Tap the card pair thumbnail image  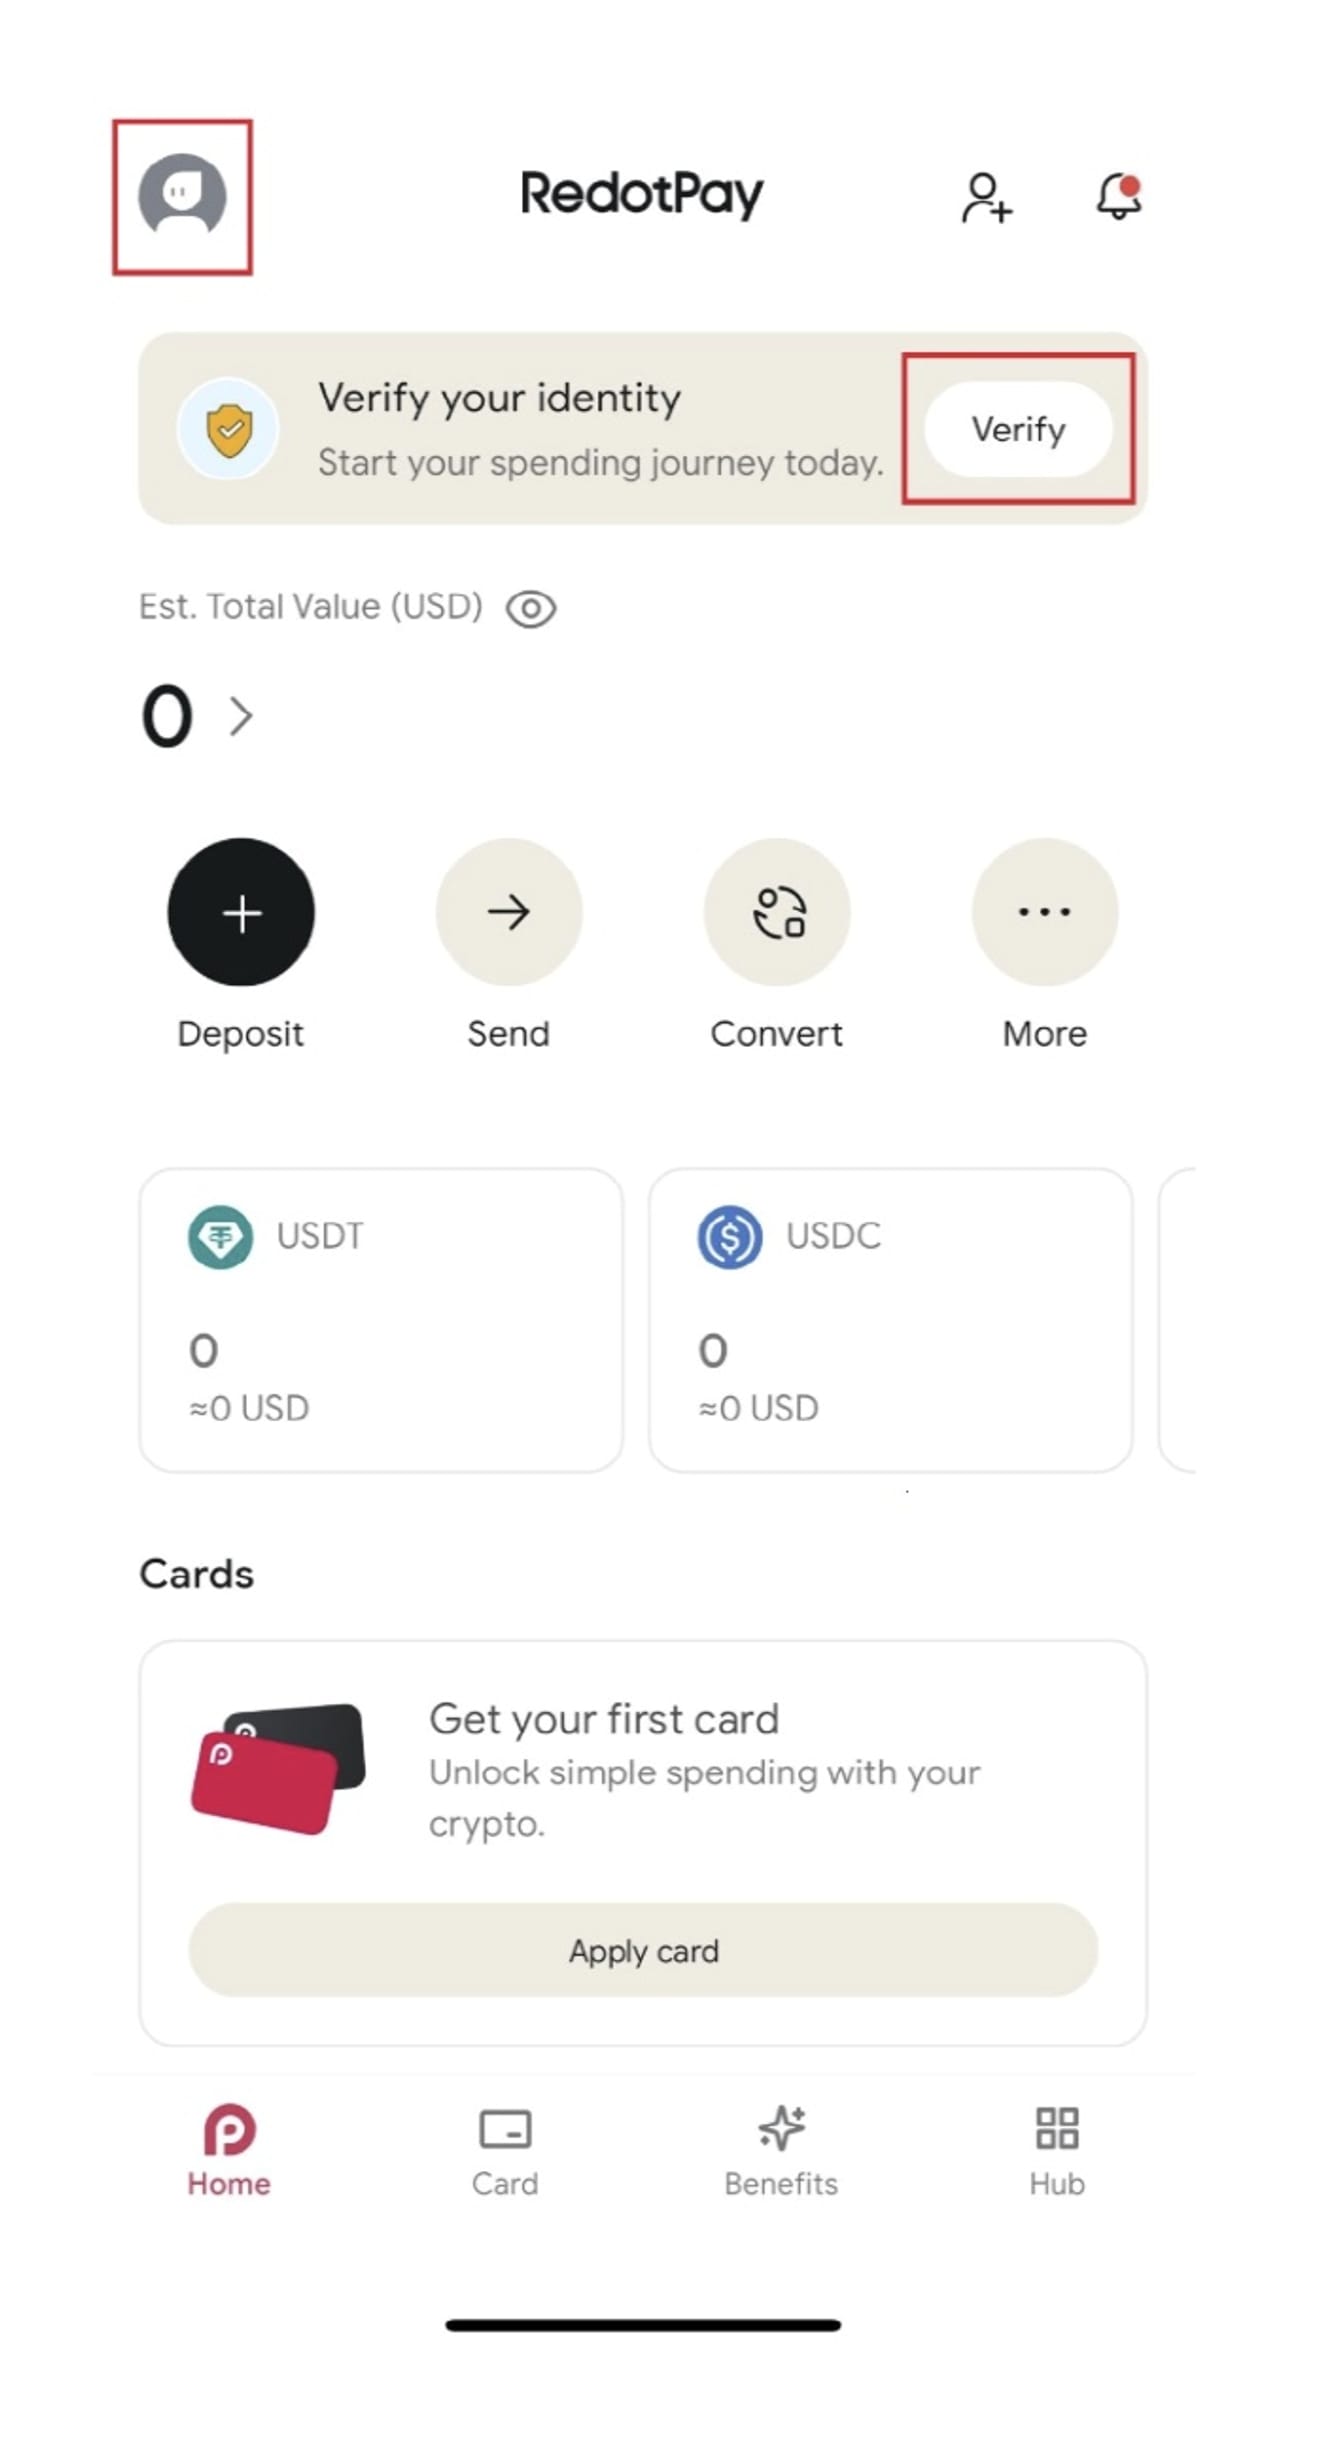279,1768
